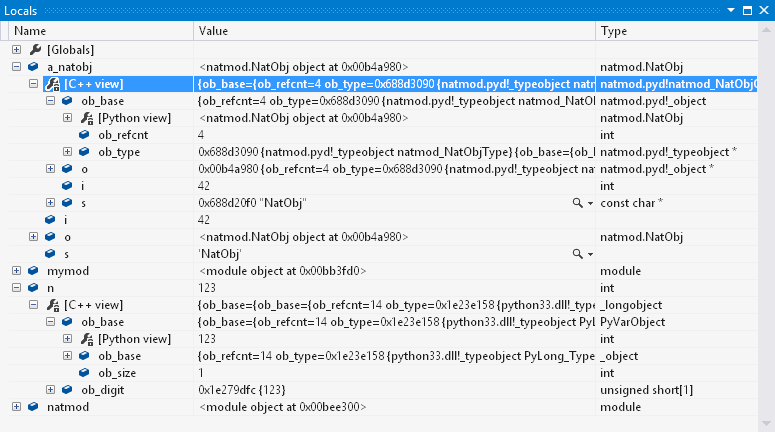Click the magnifier icon in the 'NatObj' Python string row

click(577, 254)
